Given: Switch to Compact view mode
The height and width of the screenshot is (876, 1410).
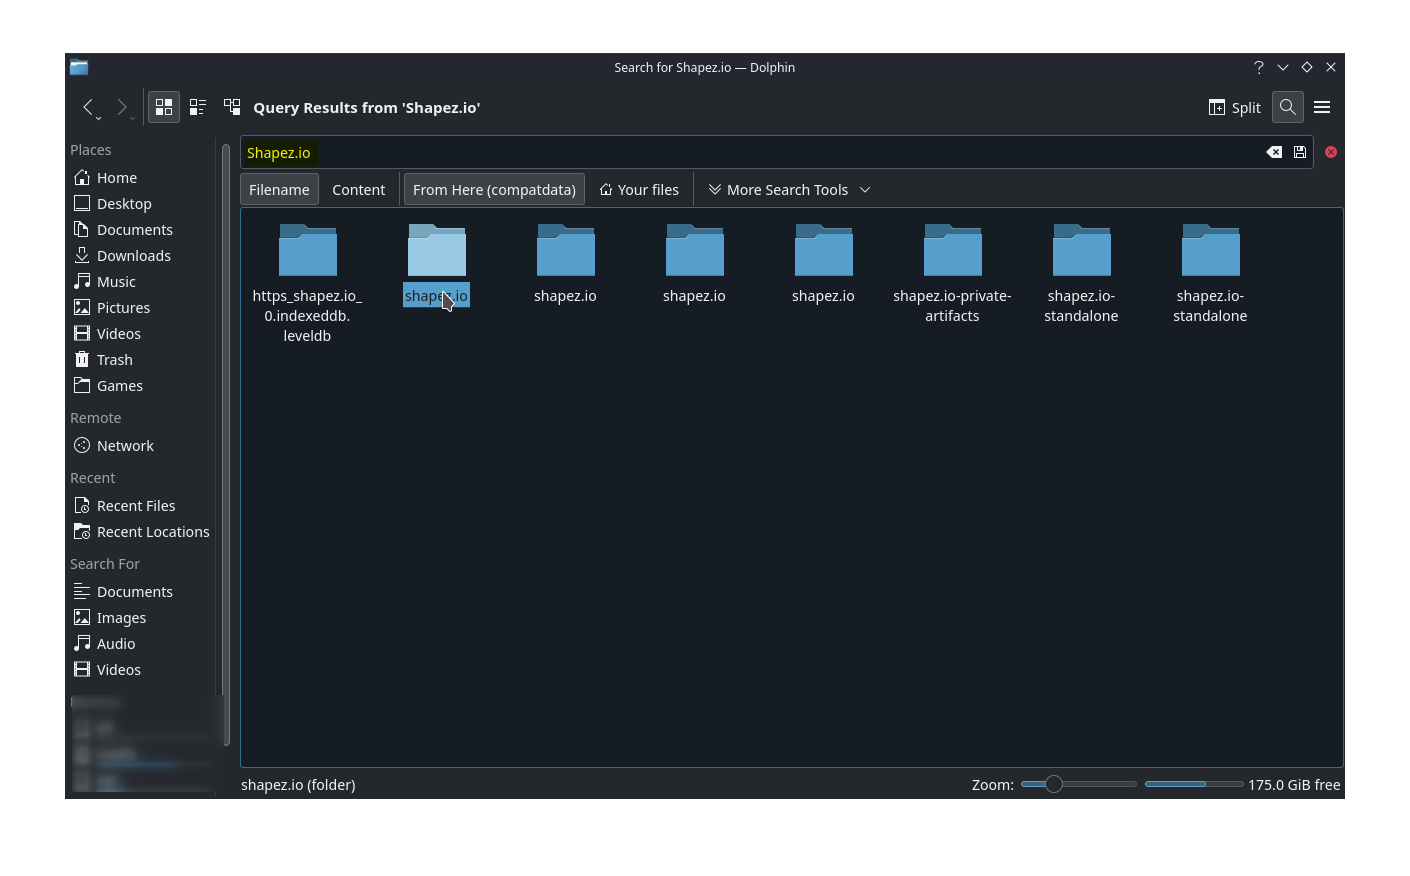Looking at the screenshot, I should point(198,107).
